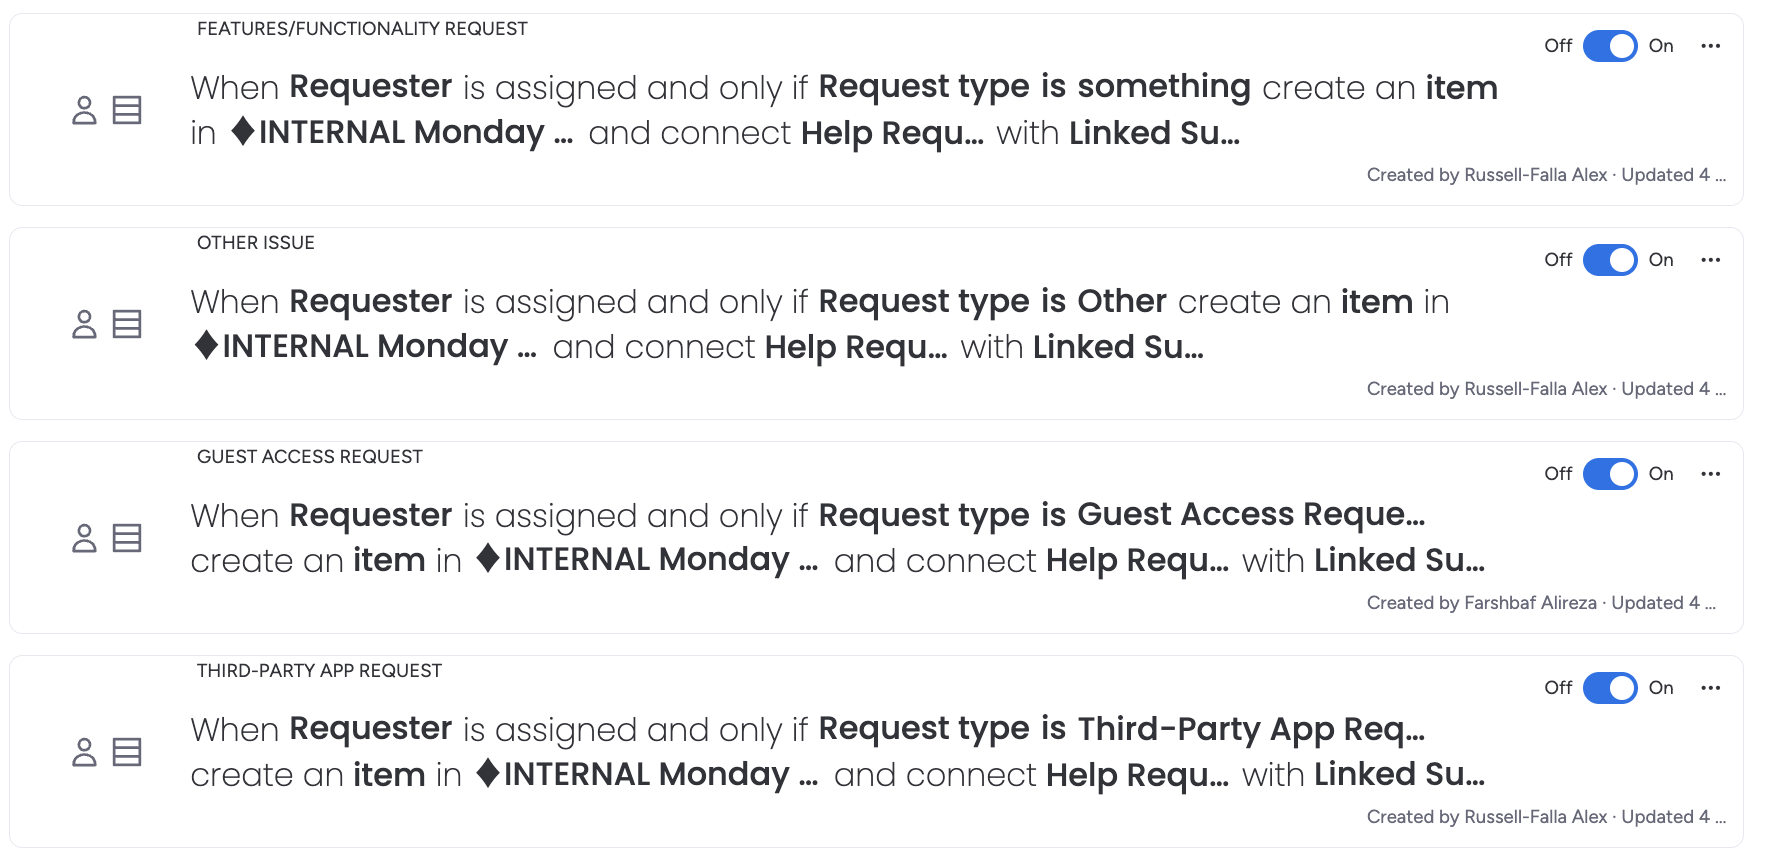Click person icon on Guest Access Request automation
1774x858 pixels.
(85, 538)
